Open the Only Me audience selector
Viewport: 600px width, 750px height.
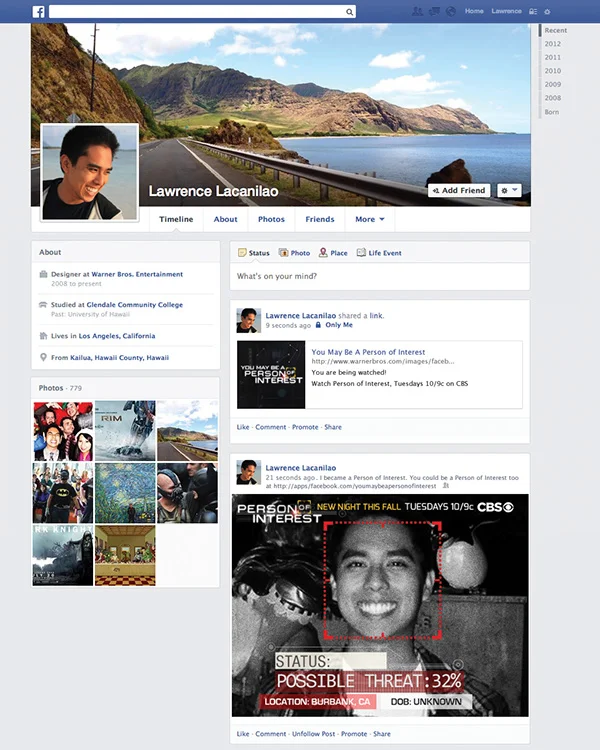(x=334, y=325)
